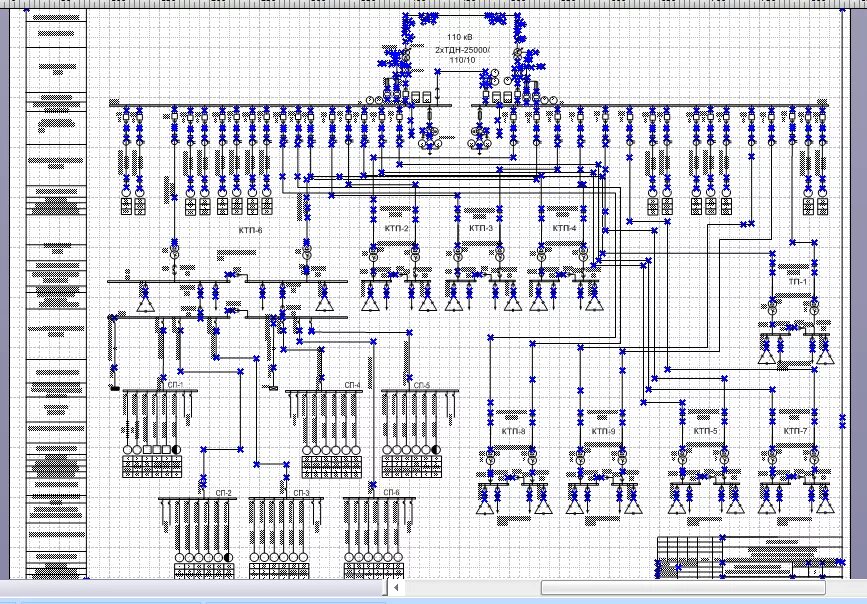Image resolution: width=867 pixels, height=604 pixels.
Task: Select the СП-2 panel label
Action: point(222,493)
